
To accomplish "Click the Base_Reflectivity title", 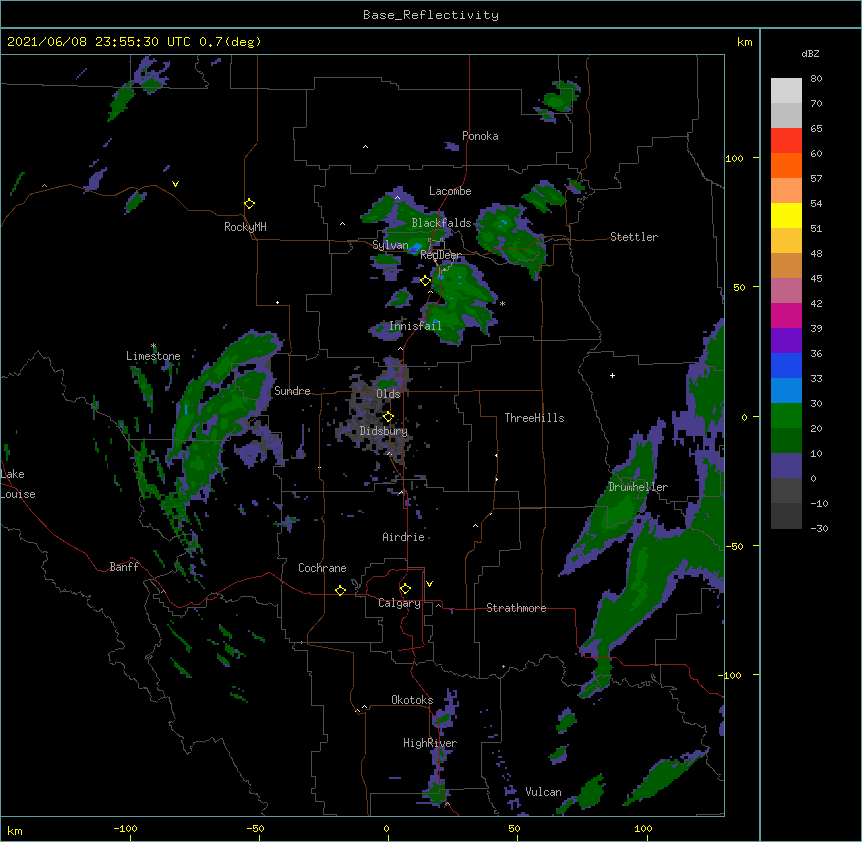I will click(431, 15).
